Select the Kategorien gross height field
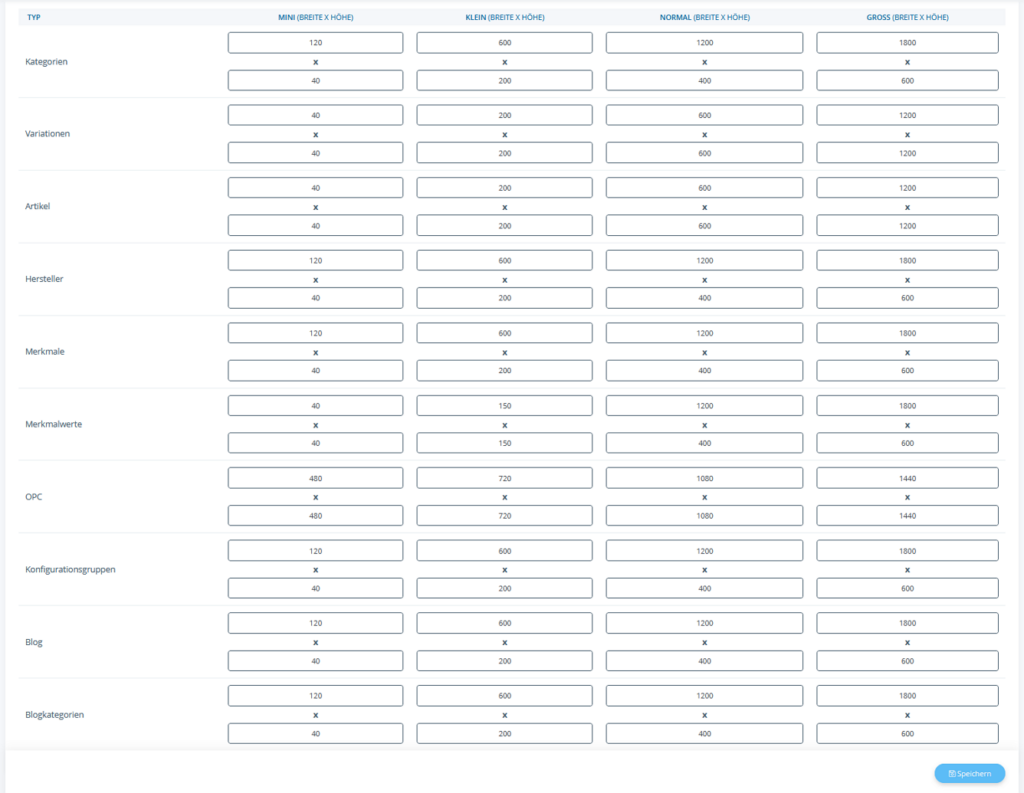This screenshot has height=793, width=1024. [x=907, y=80]
